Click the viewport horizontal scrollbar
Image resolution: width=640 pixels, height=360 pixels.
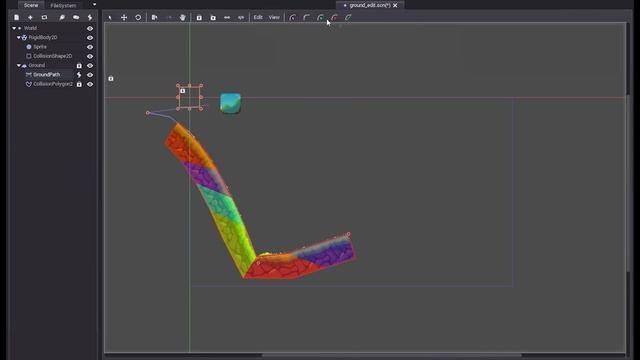(391, 355)
